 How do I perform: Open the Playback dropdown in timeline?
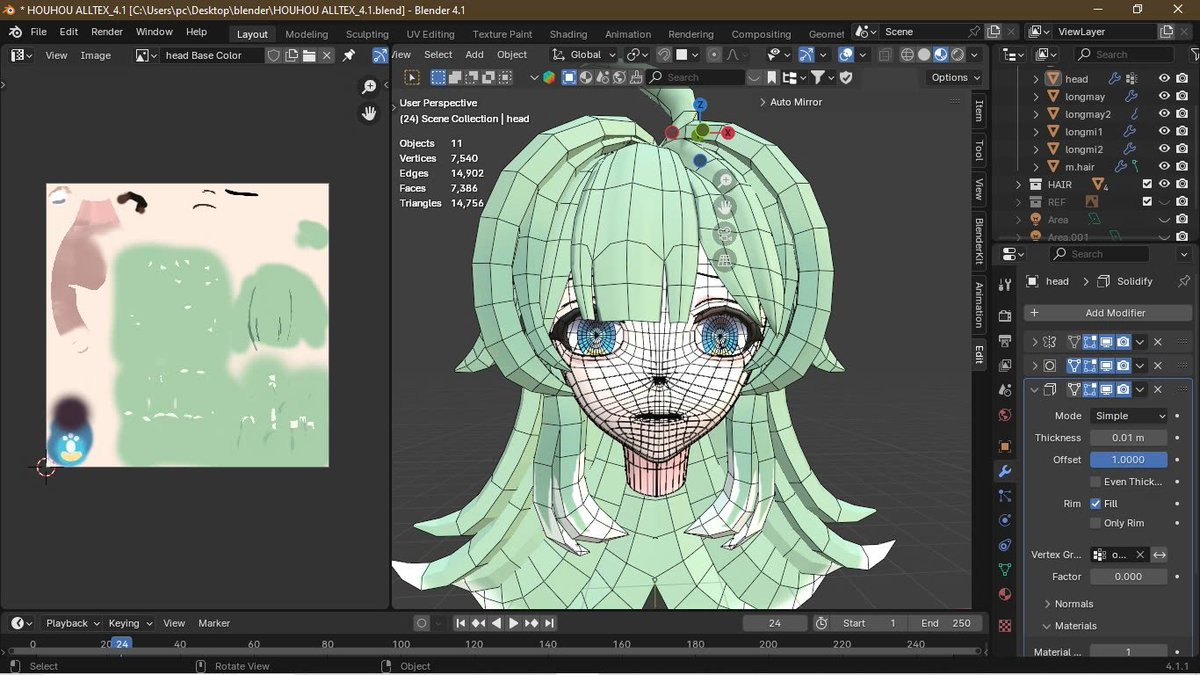72,623
